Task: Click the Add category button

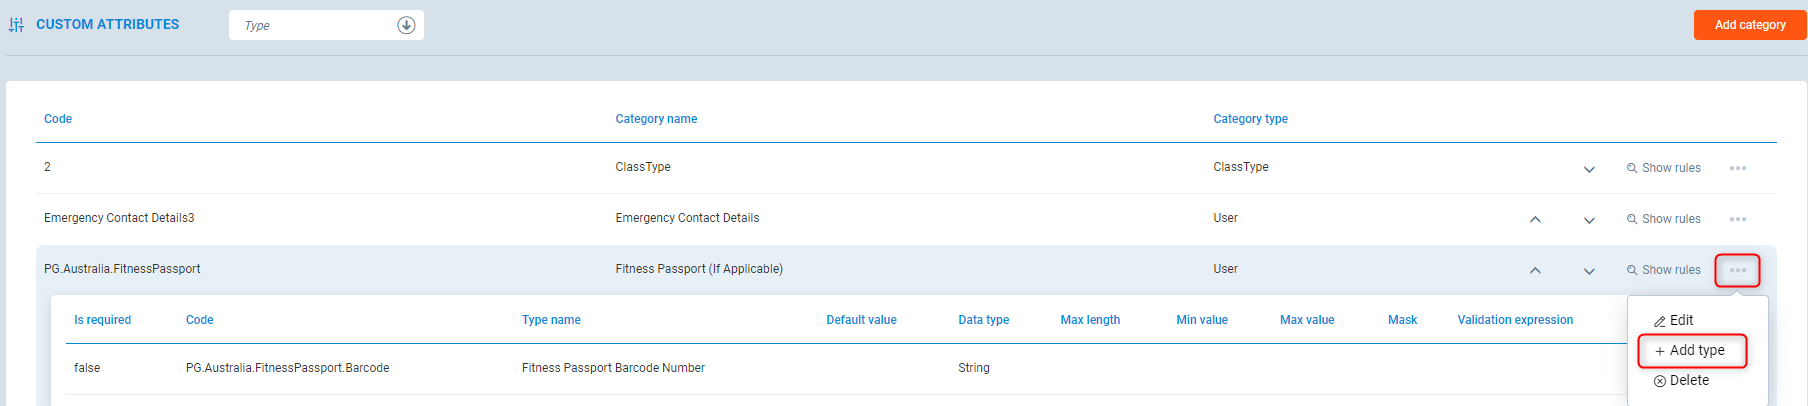Action: (x=1749, y=25)
